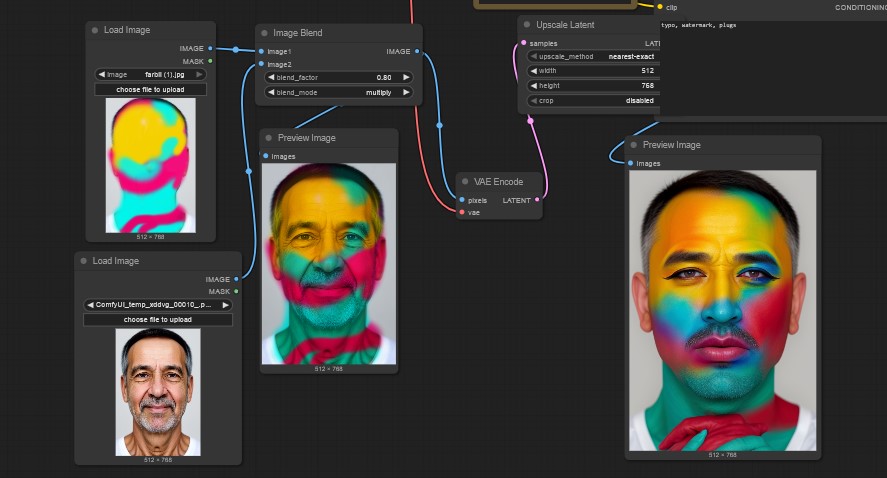
Task: Decrease Upscale Latent width with left arrow
Action: click(x=533, y=71)
